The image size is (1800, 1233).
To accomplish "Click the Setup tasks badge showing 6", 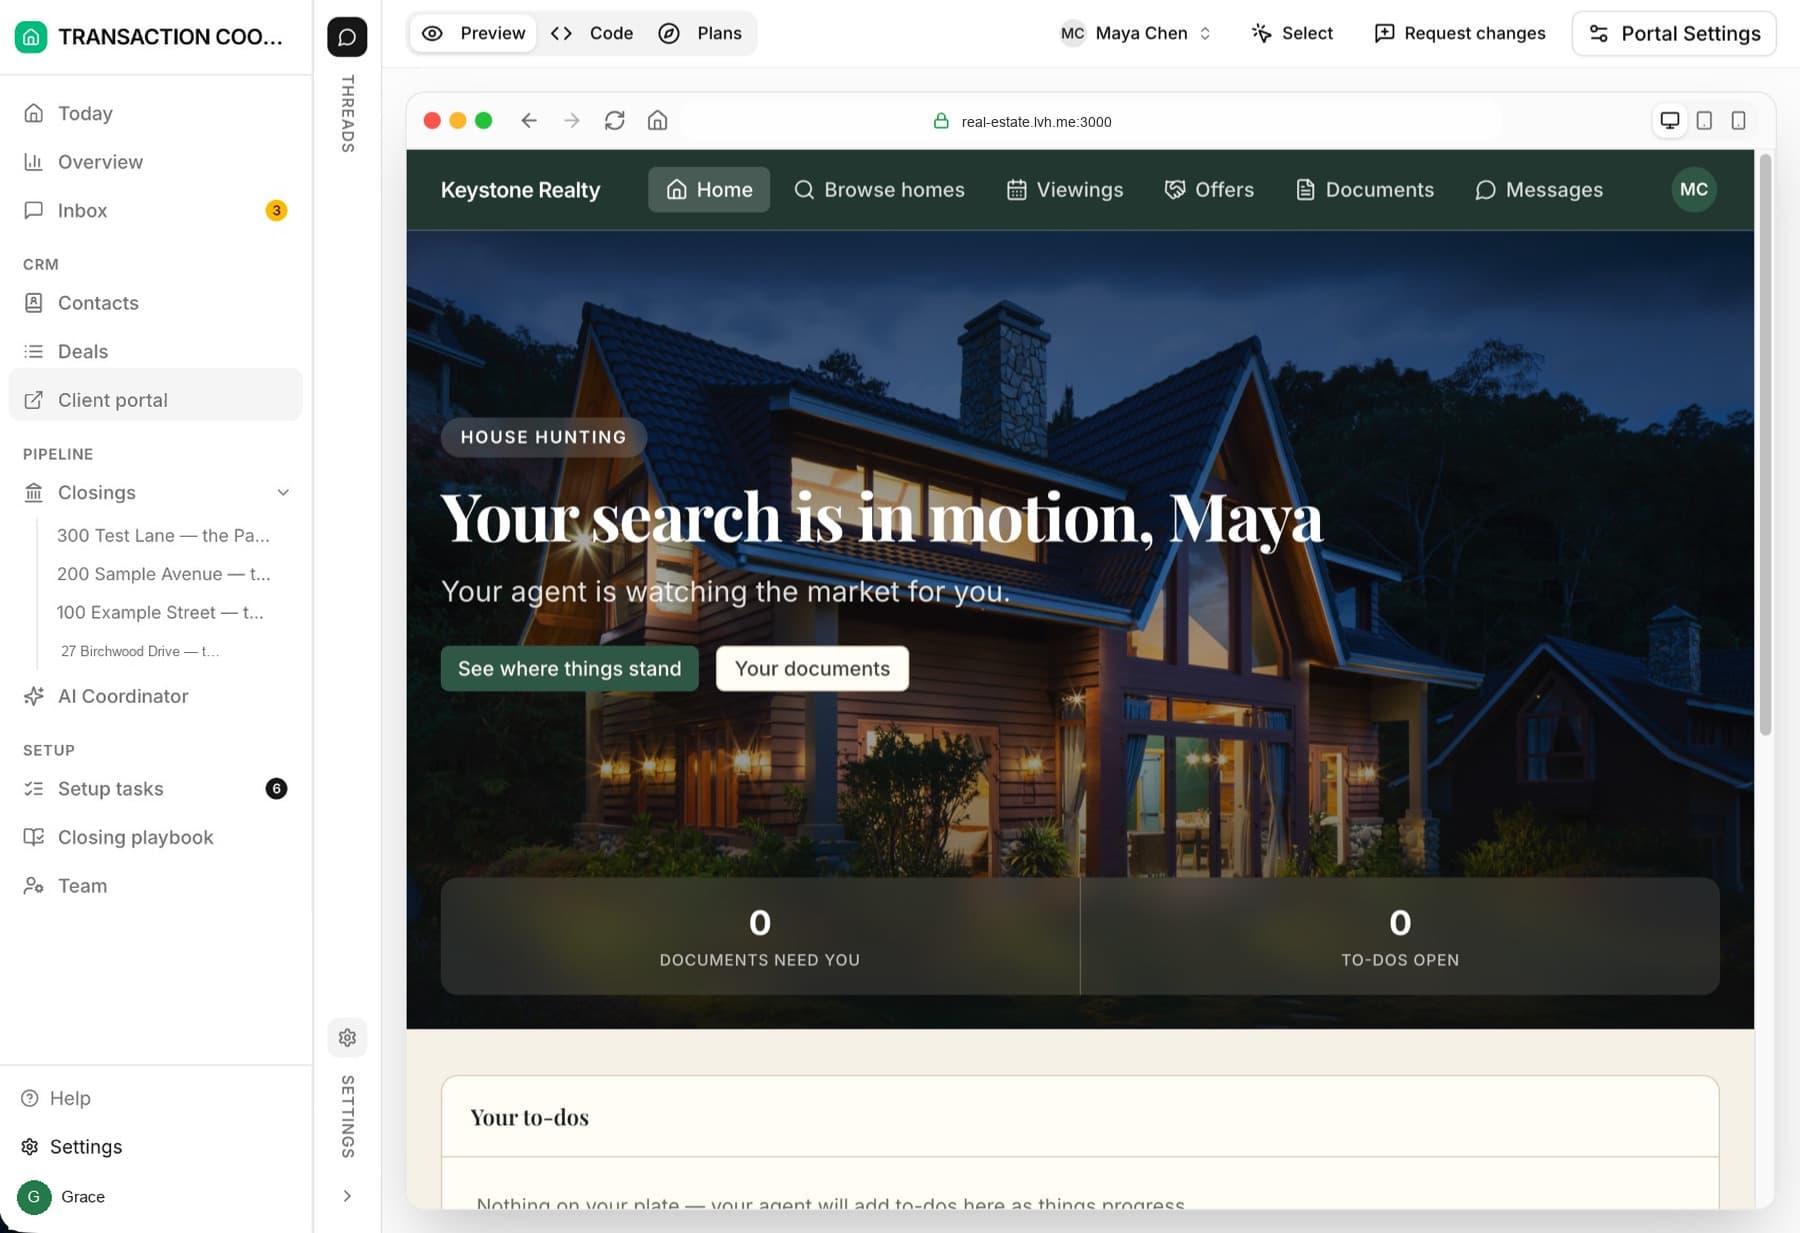I will (x=276, y=789).
